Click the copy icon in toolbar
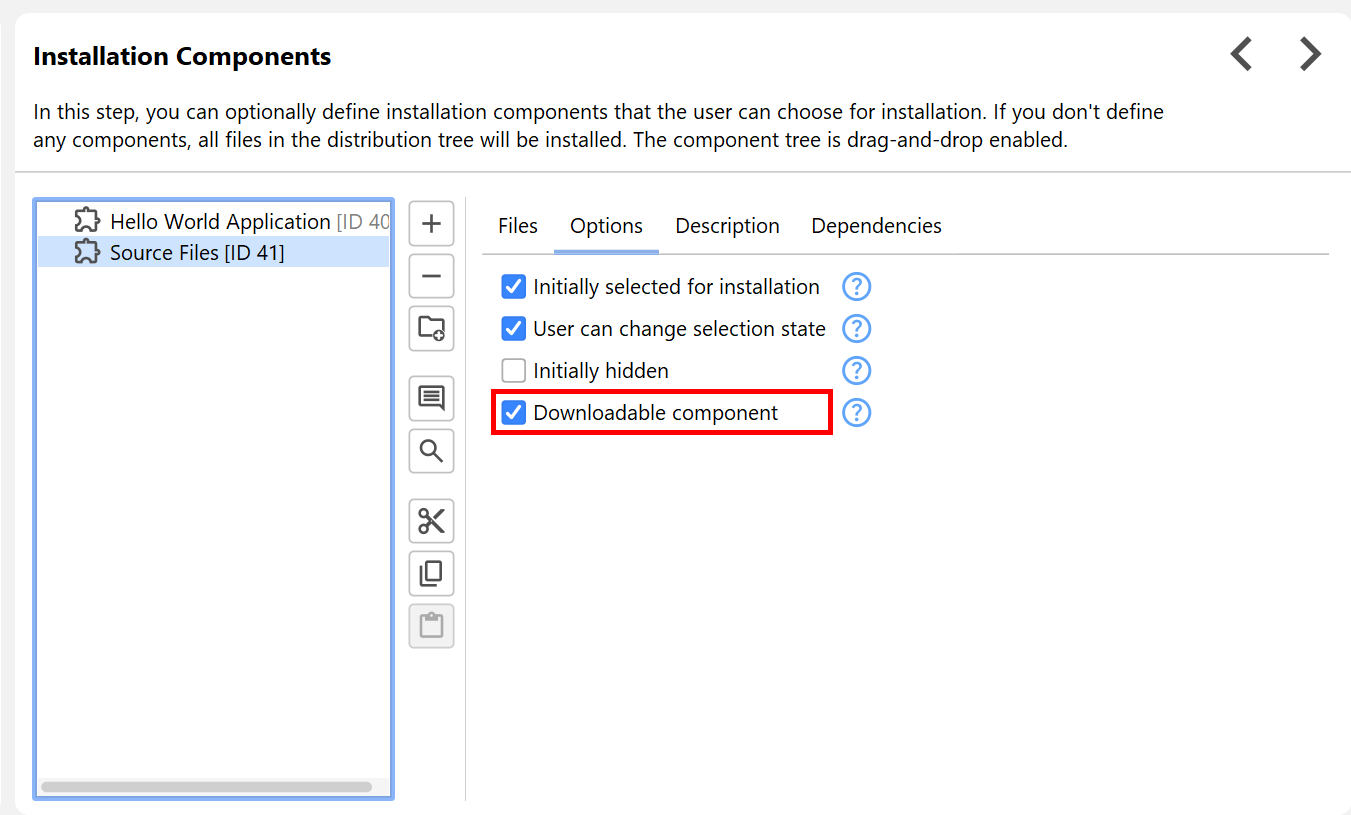The image size is (1351, 815). [431, 573]
